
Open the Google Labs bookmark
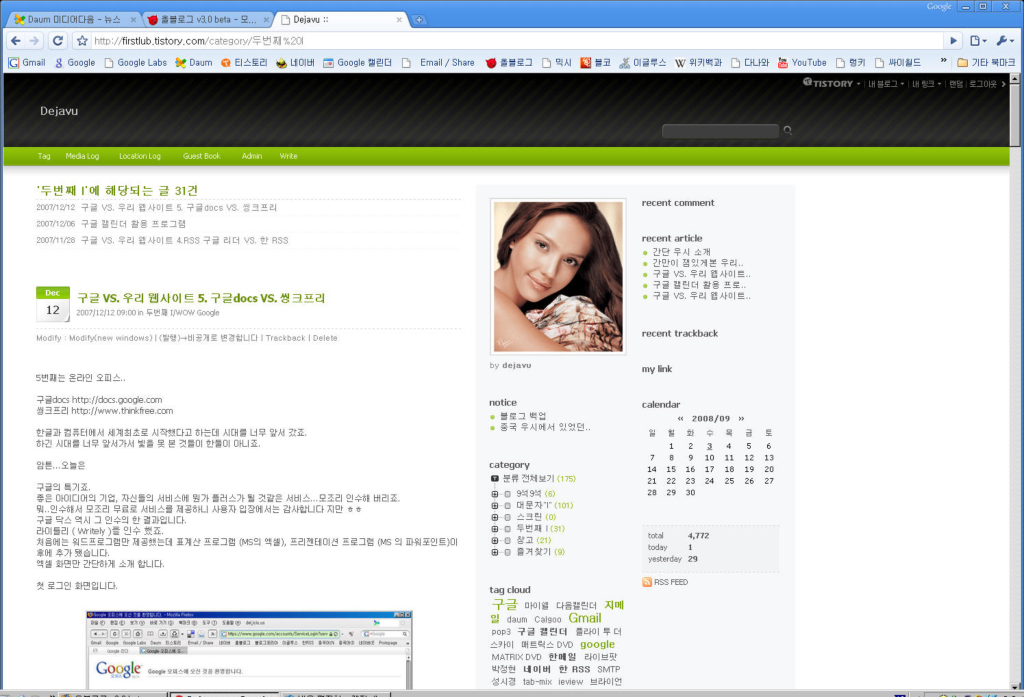pyautogui.click(x=135, y=63)
